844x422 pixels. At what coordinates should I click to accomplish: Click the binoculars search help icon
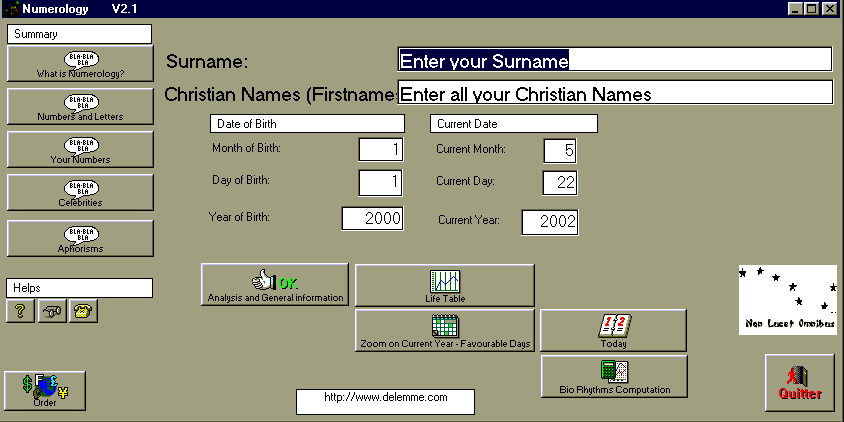point(52,311)
